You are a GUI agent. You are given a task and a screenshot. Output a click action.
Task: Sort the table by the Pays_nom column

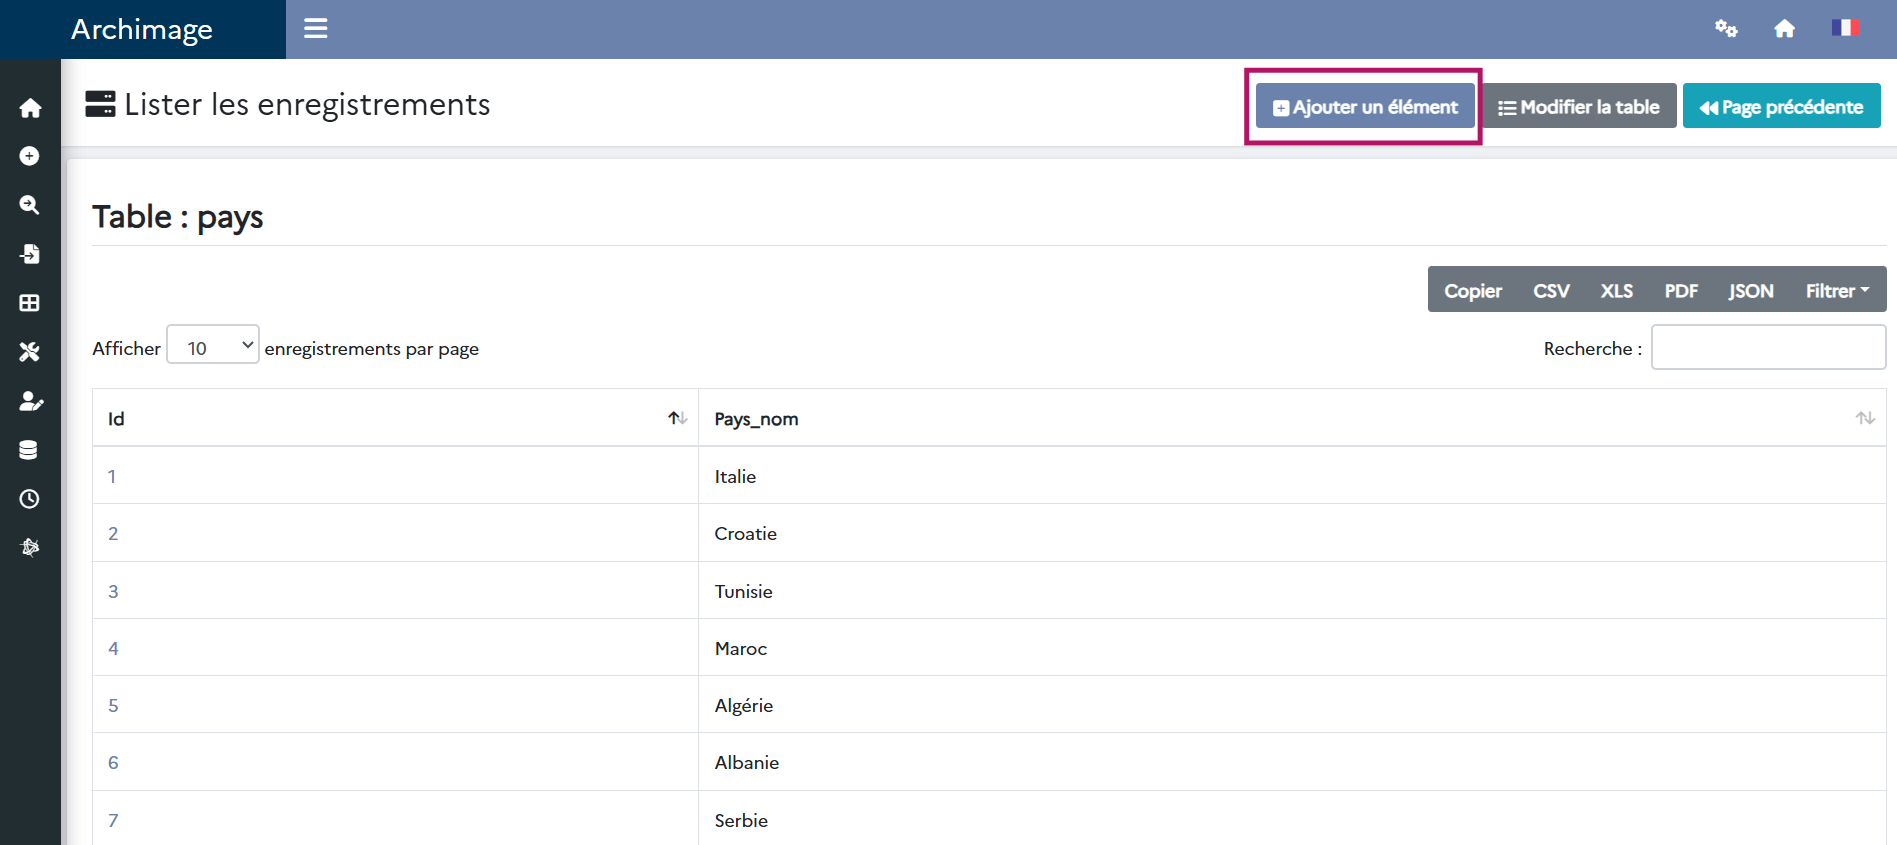[1864, 418]
